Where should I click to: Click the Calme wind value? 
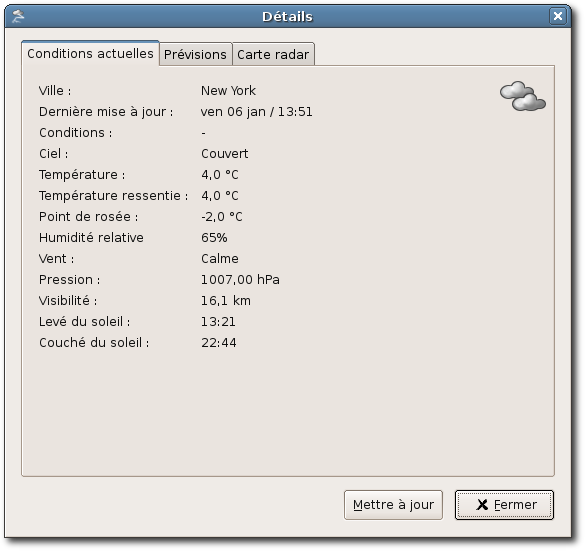pos(220,259)
